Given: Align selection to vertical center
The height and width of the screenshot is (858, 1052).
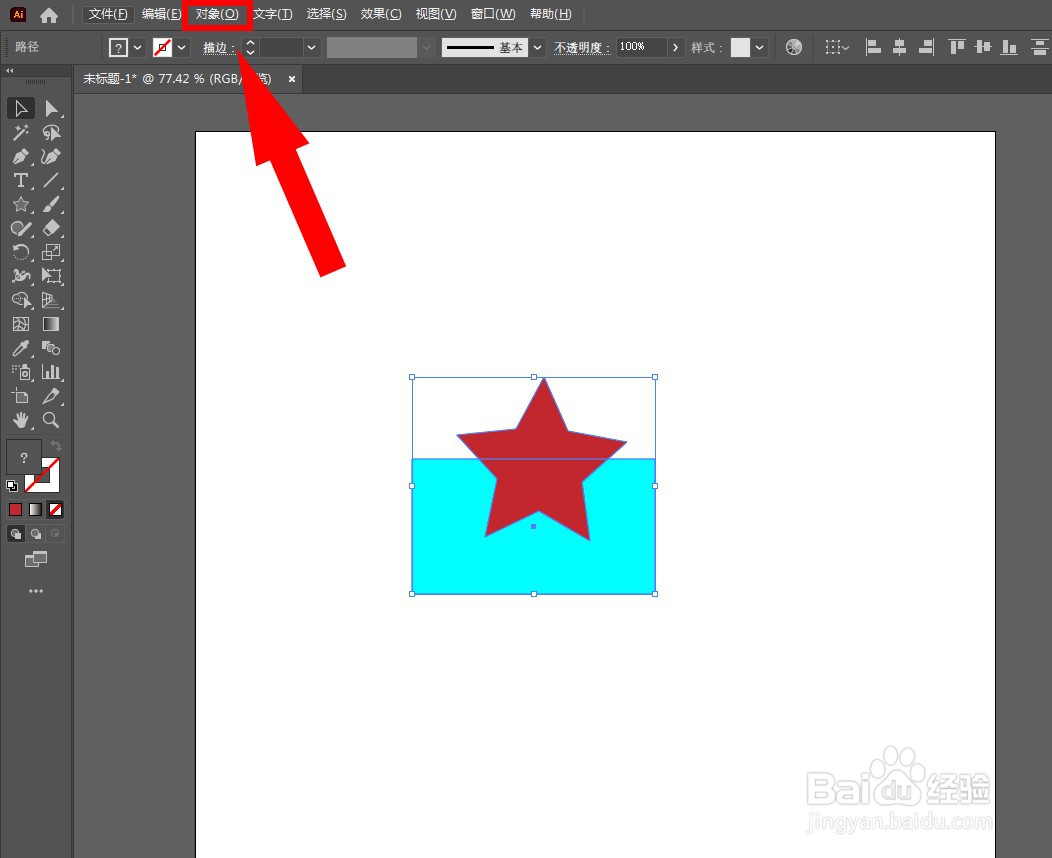Looking at the screenshot, I should (x=983, y=47).
